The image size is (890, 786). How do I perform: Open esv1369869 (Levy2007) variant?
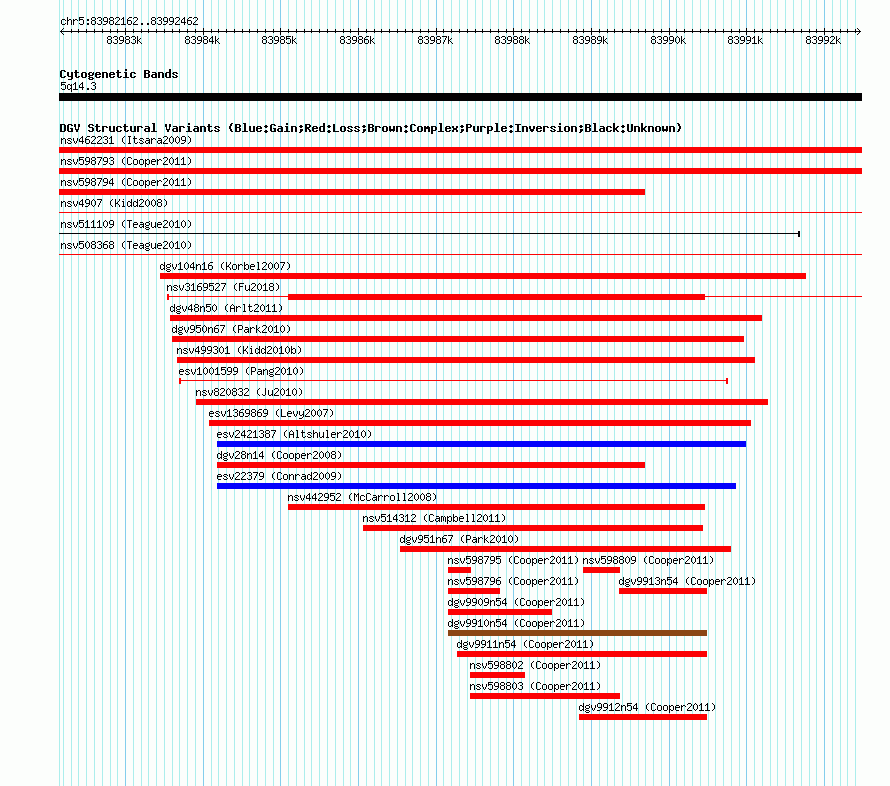(271, 413)
